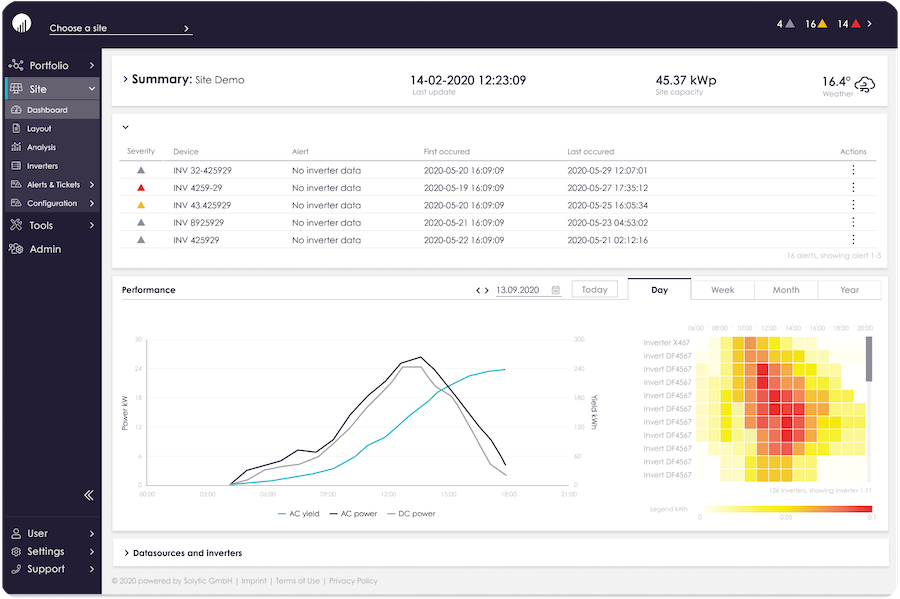This screenshot has height=599, width=900.
Task: Open actions menu for INV 4259-29
Action: pos(854,187)
